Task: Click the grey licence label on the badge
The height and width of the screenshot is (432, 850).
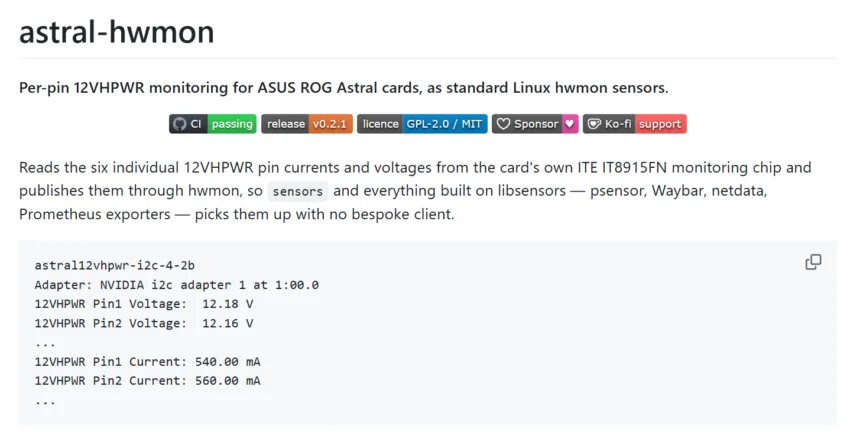Action: tap(380, 124)
